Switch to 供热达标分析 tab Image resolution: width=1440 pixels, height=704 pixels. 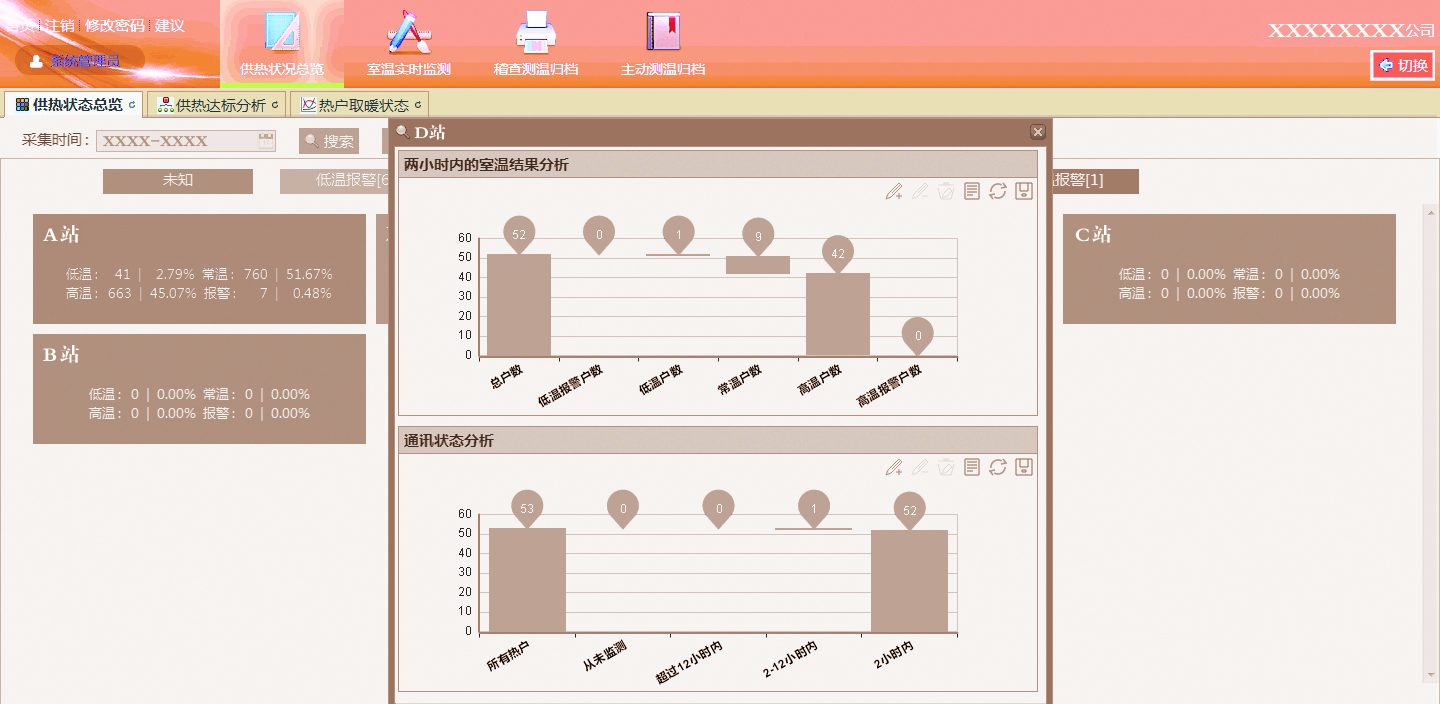(220, 105)
